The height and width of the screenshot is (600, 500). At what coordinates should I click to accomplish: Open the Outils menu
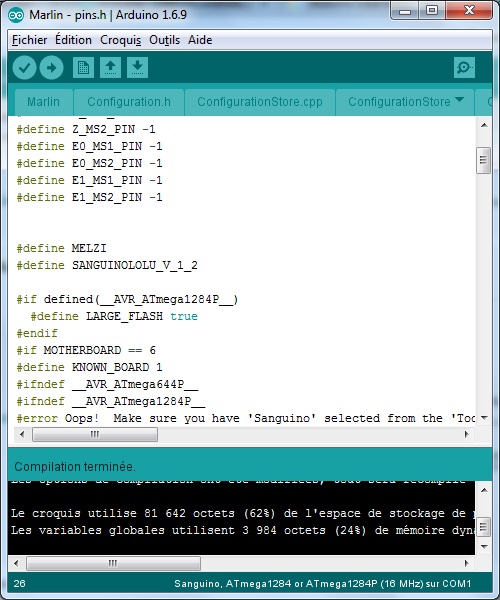(x=164, y=40)
